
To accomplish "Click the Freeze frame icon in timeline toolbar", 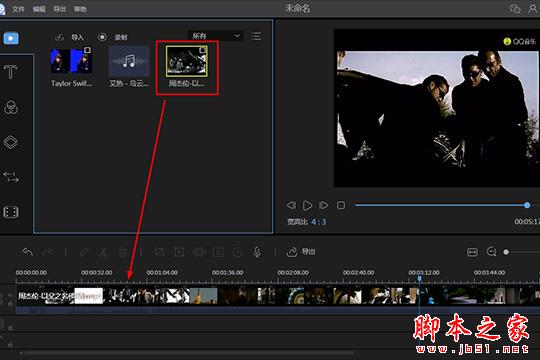I will (218, 252).
